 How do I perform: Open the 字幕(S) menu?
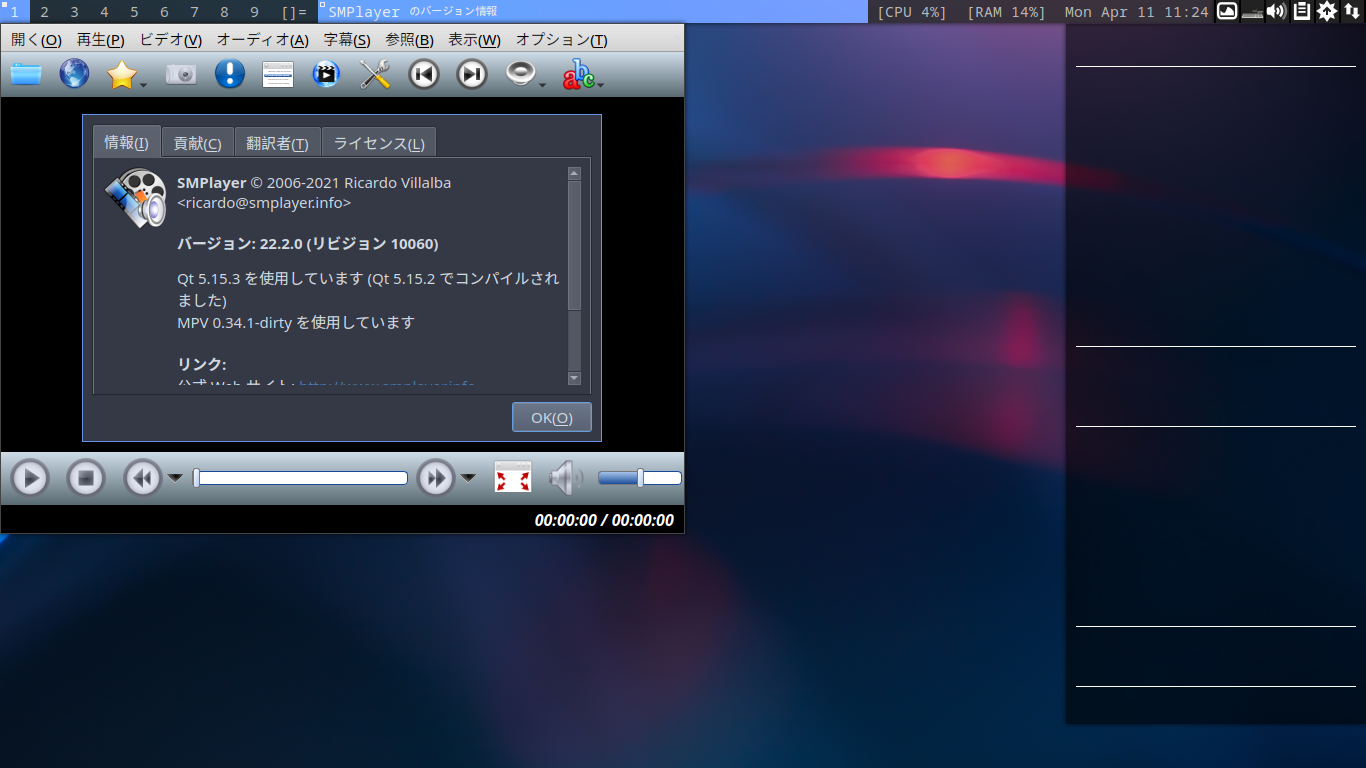[x=347, y=40]
